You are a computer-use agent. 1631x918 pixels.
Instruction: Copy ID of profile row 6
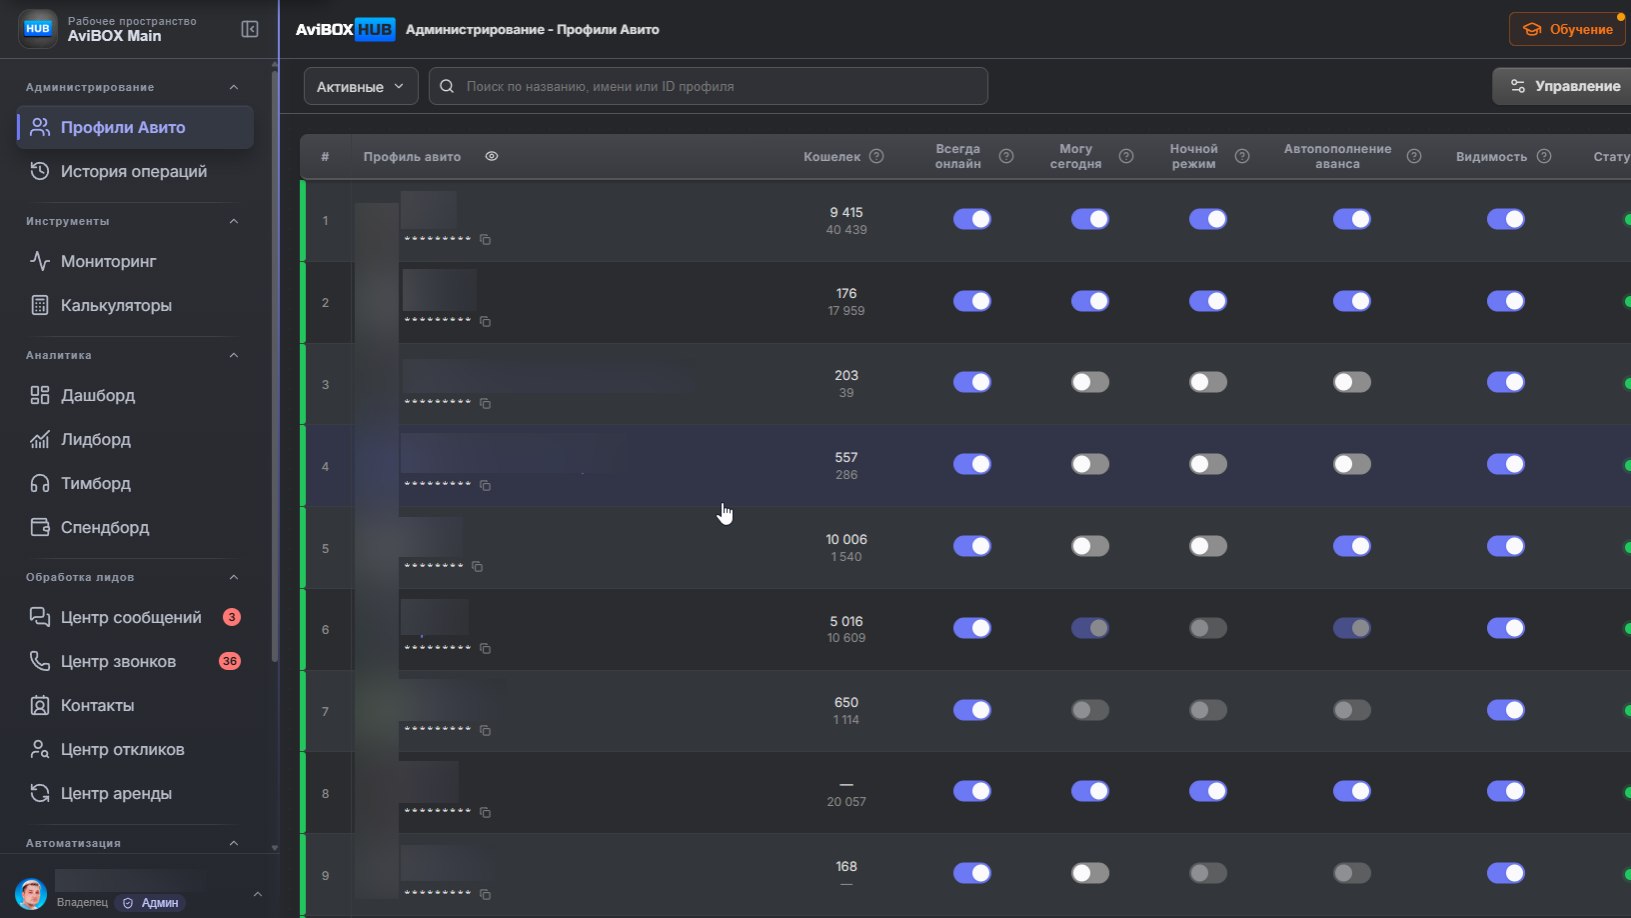[x=485, y=649]
